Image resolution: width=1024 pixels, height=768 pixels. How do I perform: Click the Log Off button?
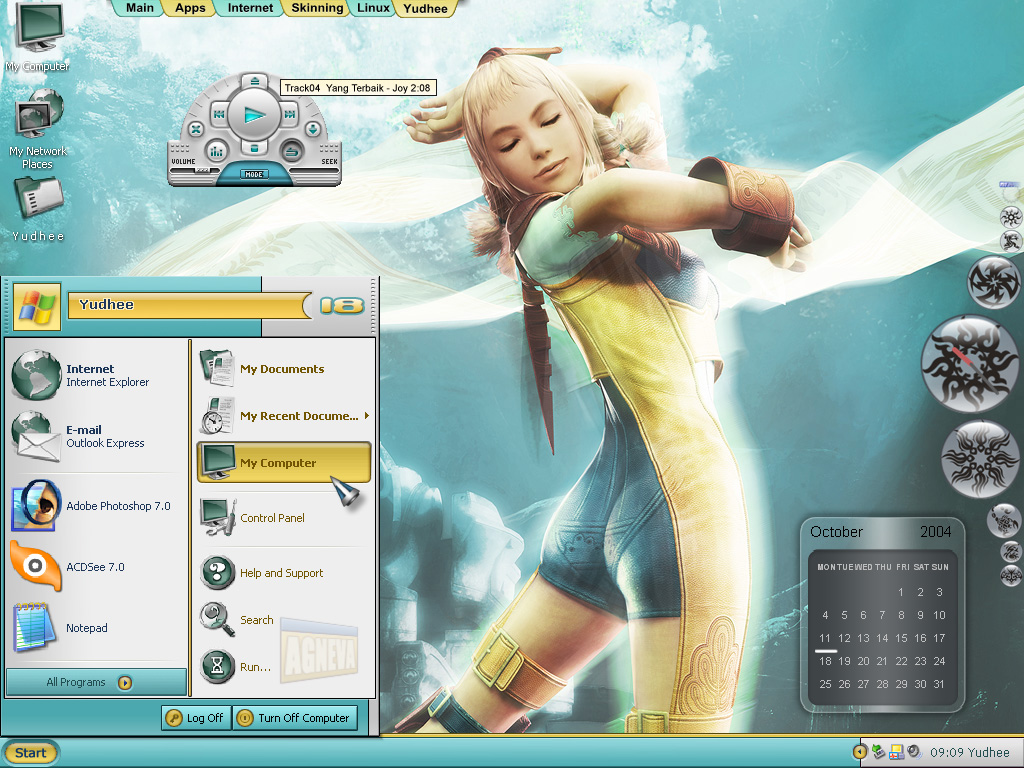pos(195,718)
